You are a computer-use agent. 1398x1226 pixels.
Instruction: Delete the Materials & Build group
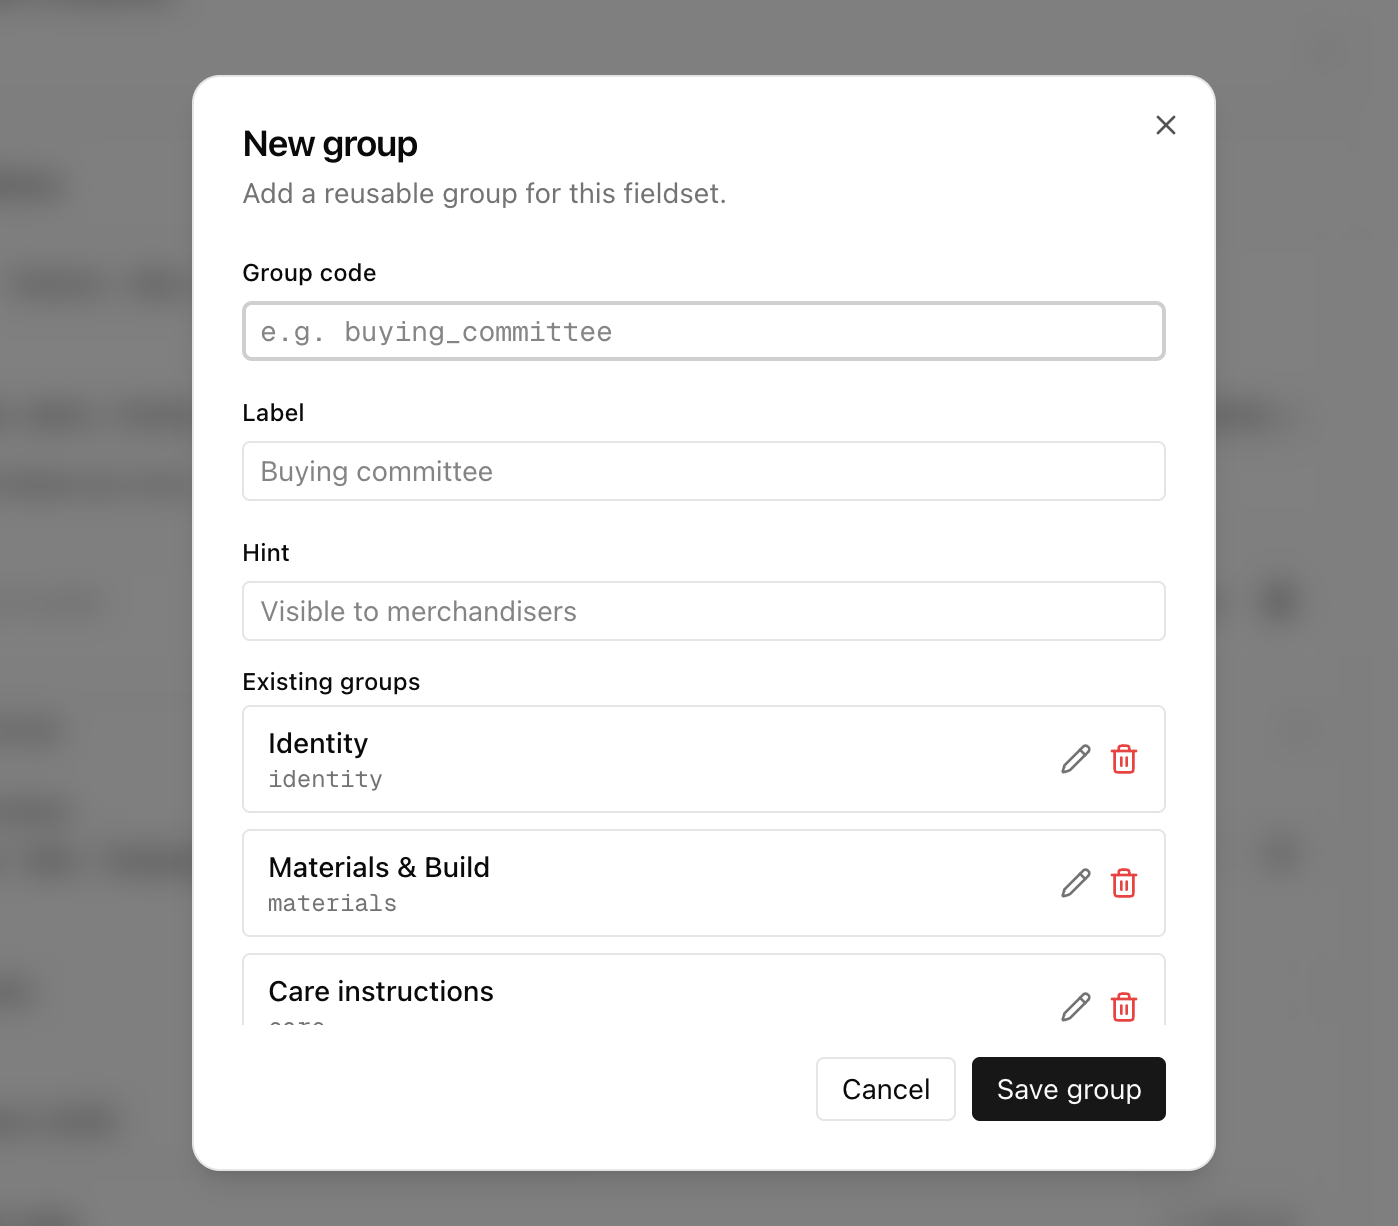coord(1123,883)
